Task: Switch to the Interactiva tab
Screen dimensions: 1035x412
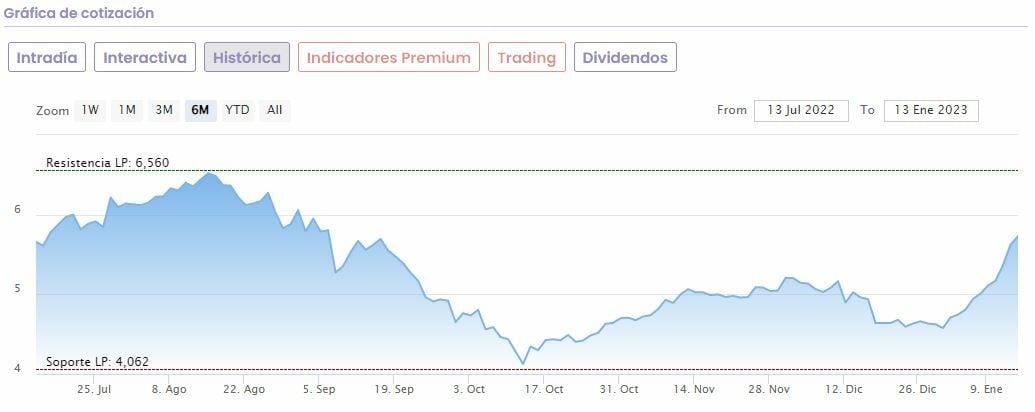Action: 145,57
